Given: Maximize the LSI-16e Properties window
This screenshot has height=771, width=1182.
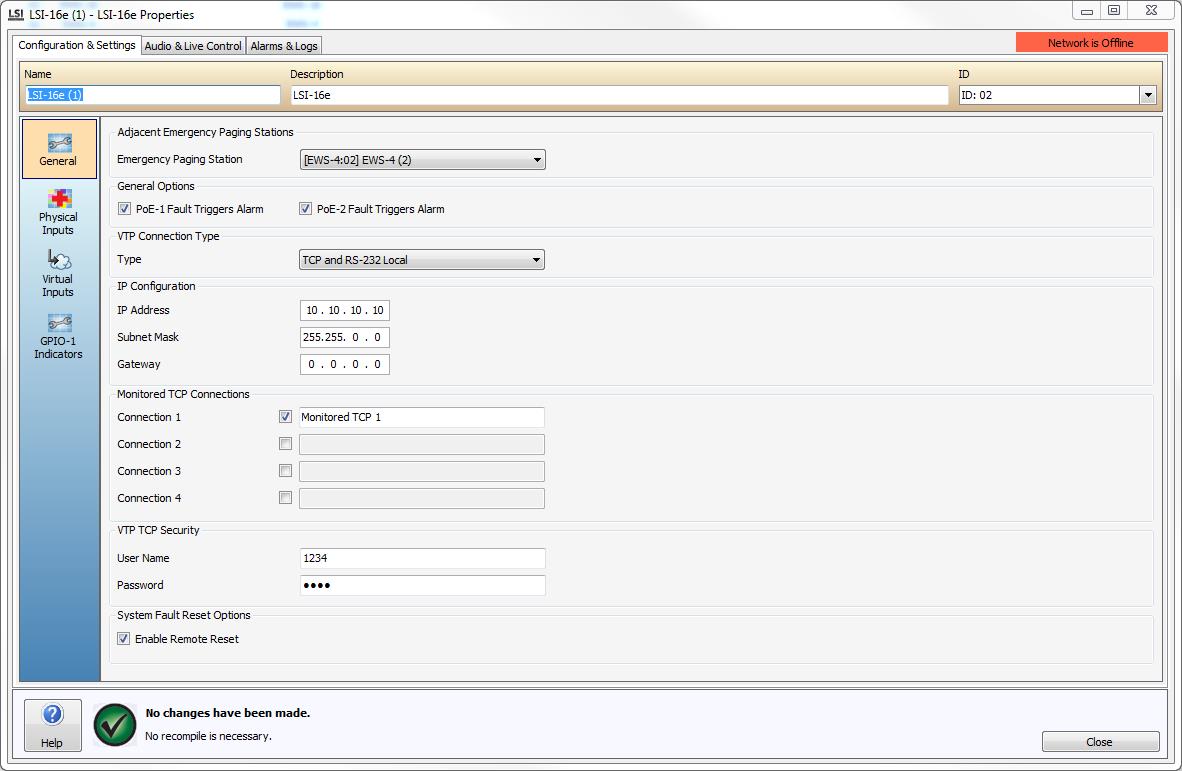Looking at the screenshot, I should point(1113,11).
